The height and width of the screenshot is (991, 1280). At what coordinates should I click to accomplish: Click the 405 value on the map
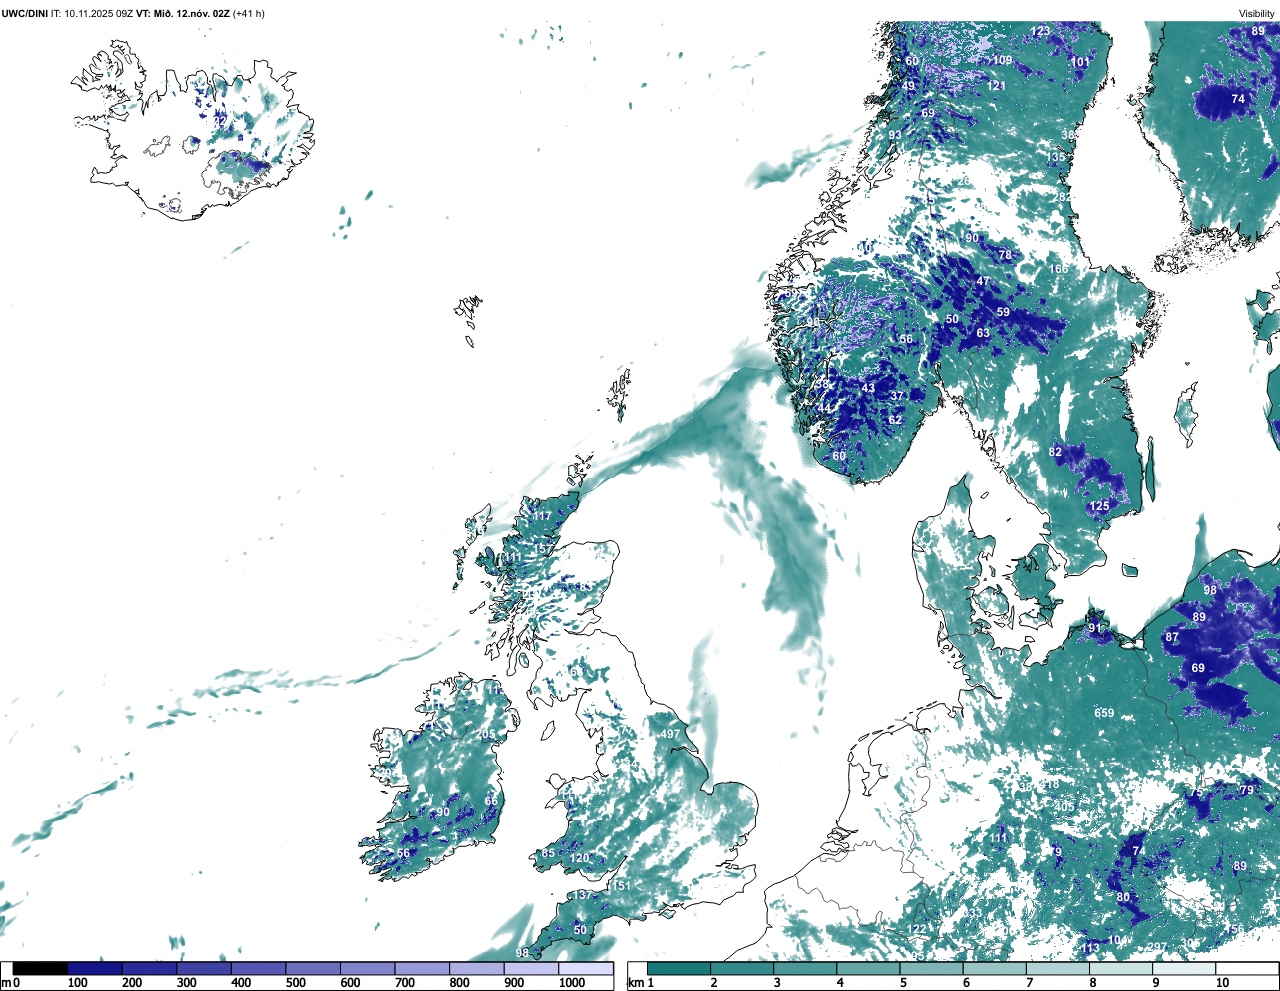1064,807
